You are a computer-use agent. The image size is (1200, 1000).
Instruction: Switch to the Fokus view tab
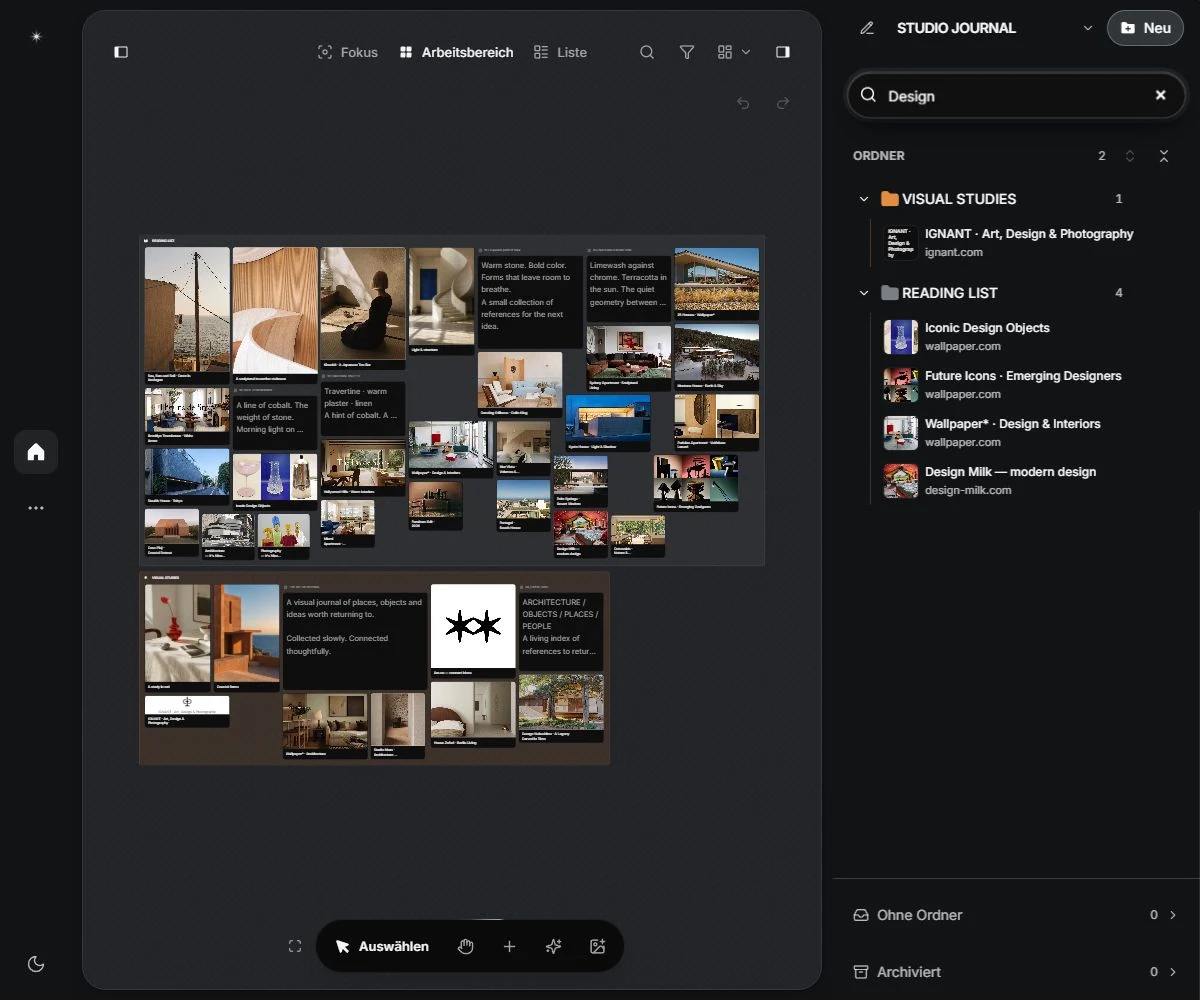click(x=347, y=52)
